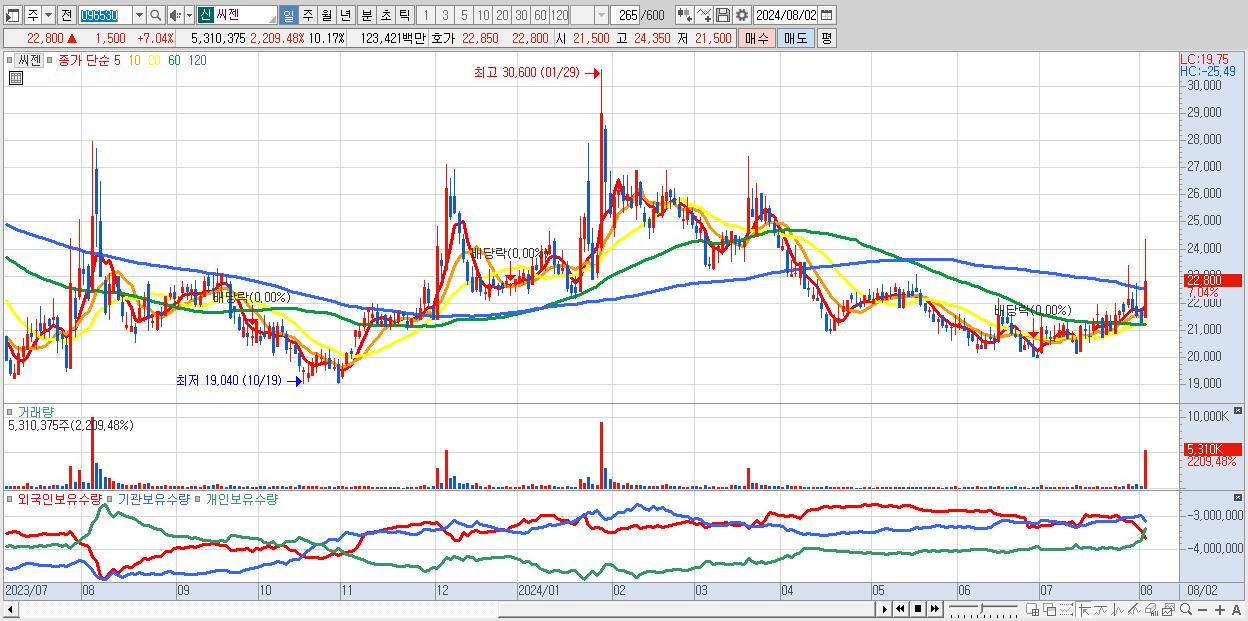
Task: Click the 외국인보유수량 legend entry
Action: tap(59, 498)
